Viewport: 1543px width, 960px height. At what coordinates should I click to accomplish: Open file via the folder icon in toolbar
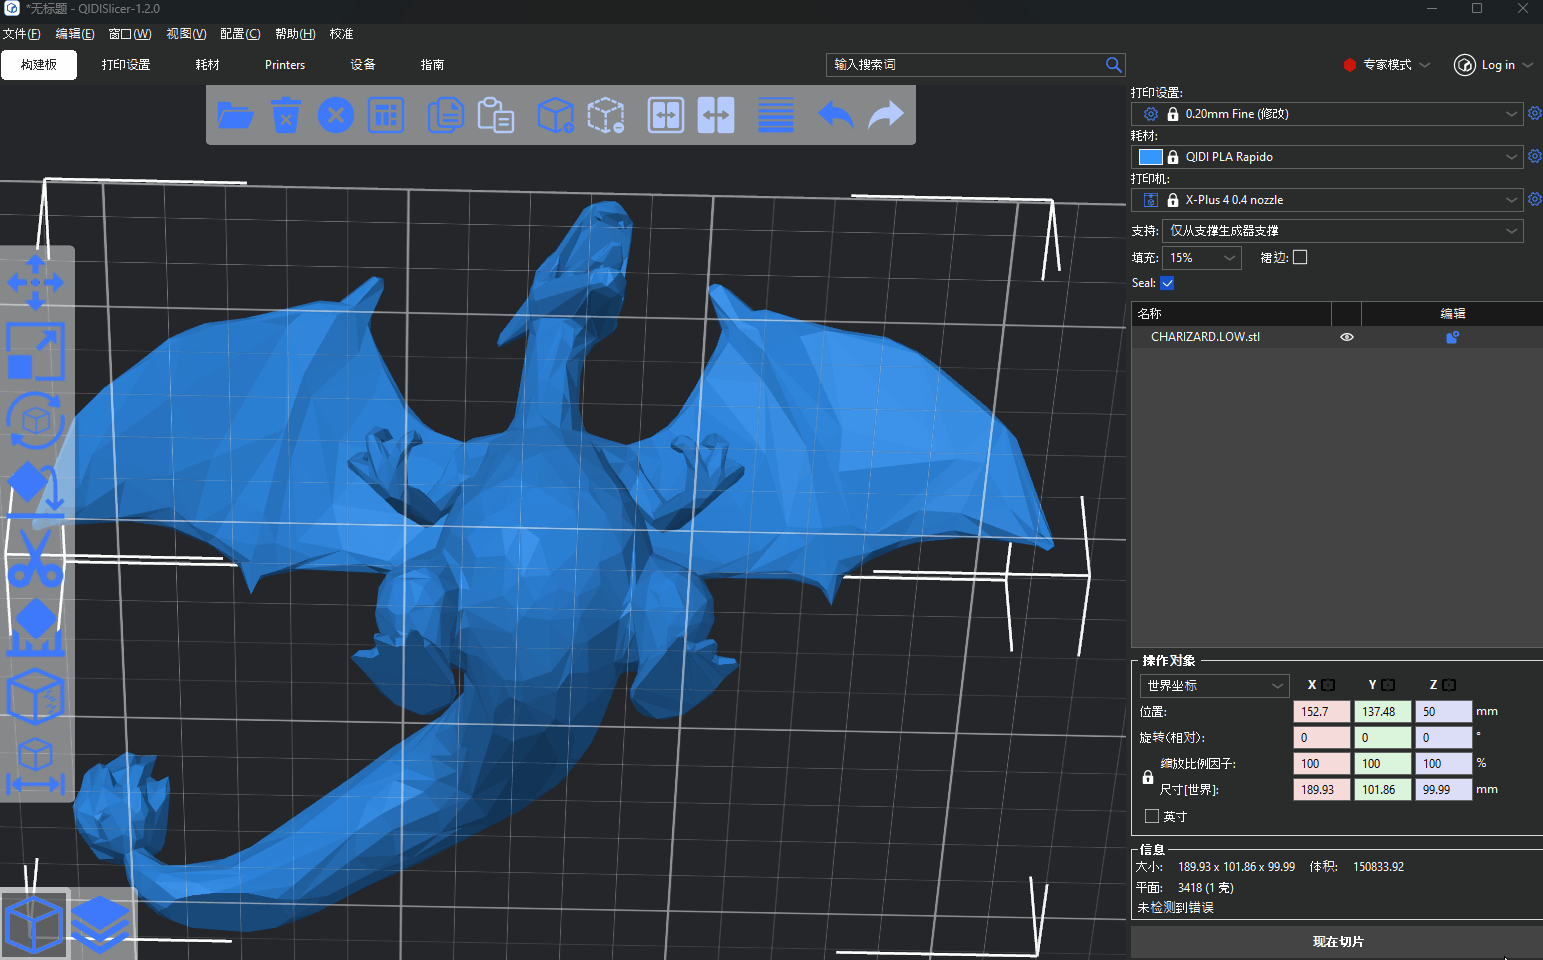coord(235,115)
